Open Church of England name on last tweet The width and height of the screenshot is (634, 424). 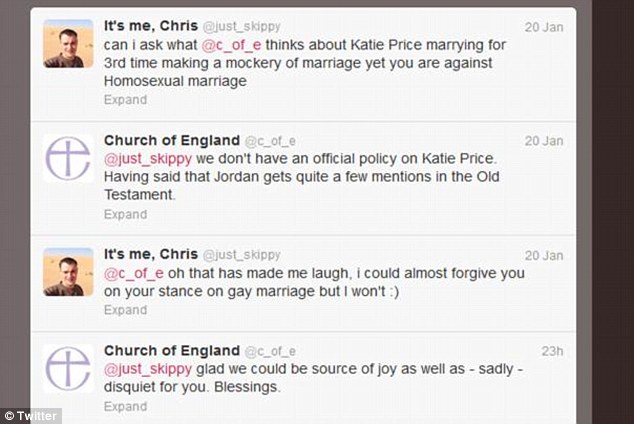pyautogui.click(x=171, y=350)
